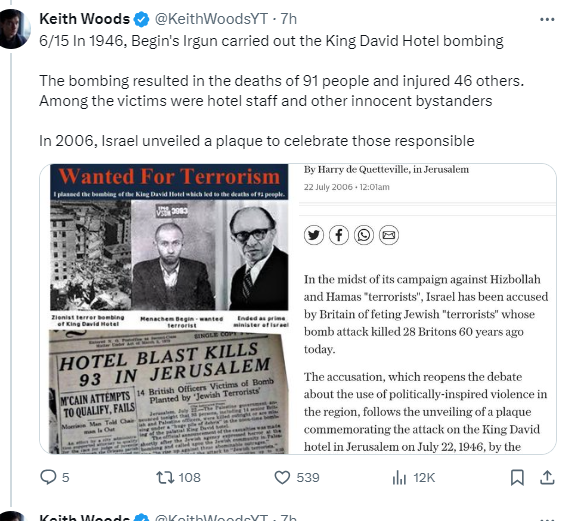
Task: Open Keith Woods profile avatar
Action: 14,29
